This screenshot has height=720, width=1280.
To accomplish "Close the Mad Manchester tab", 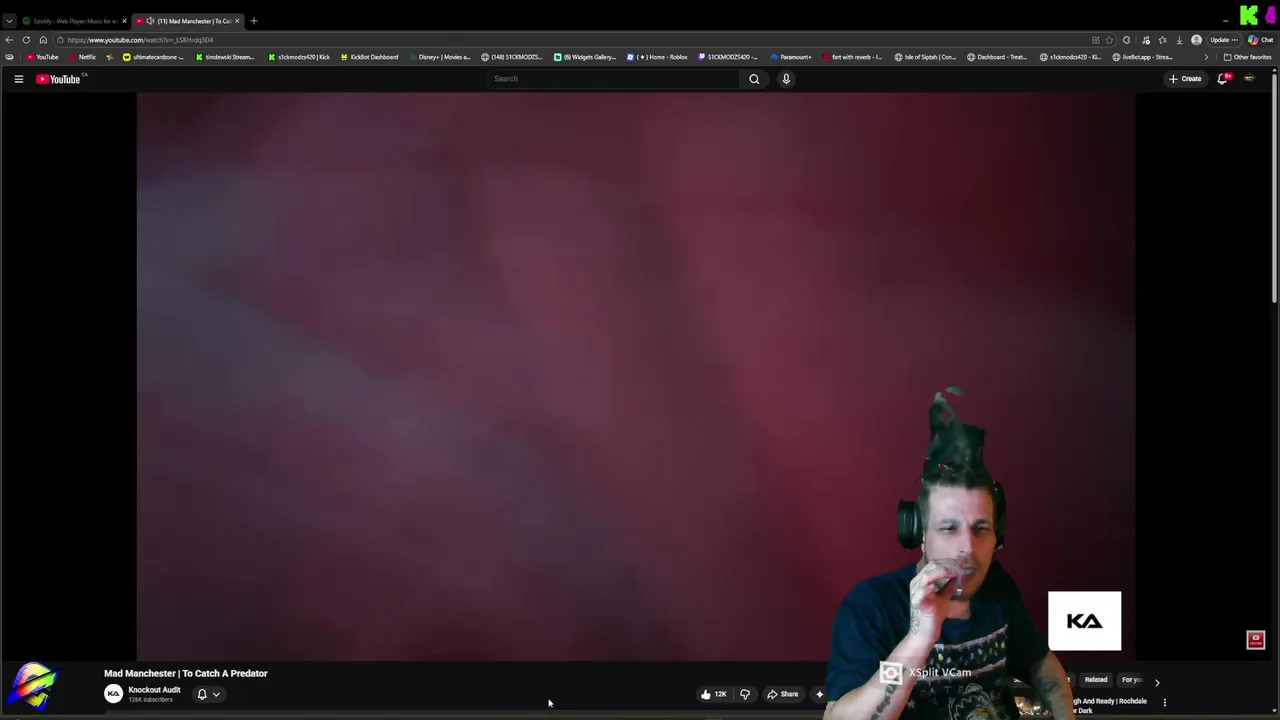I will 237,21.
